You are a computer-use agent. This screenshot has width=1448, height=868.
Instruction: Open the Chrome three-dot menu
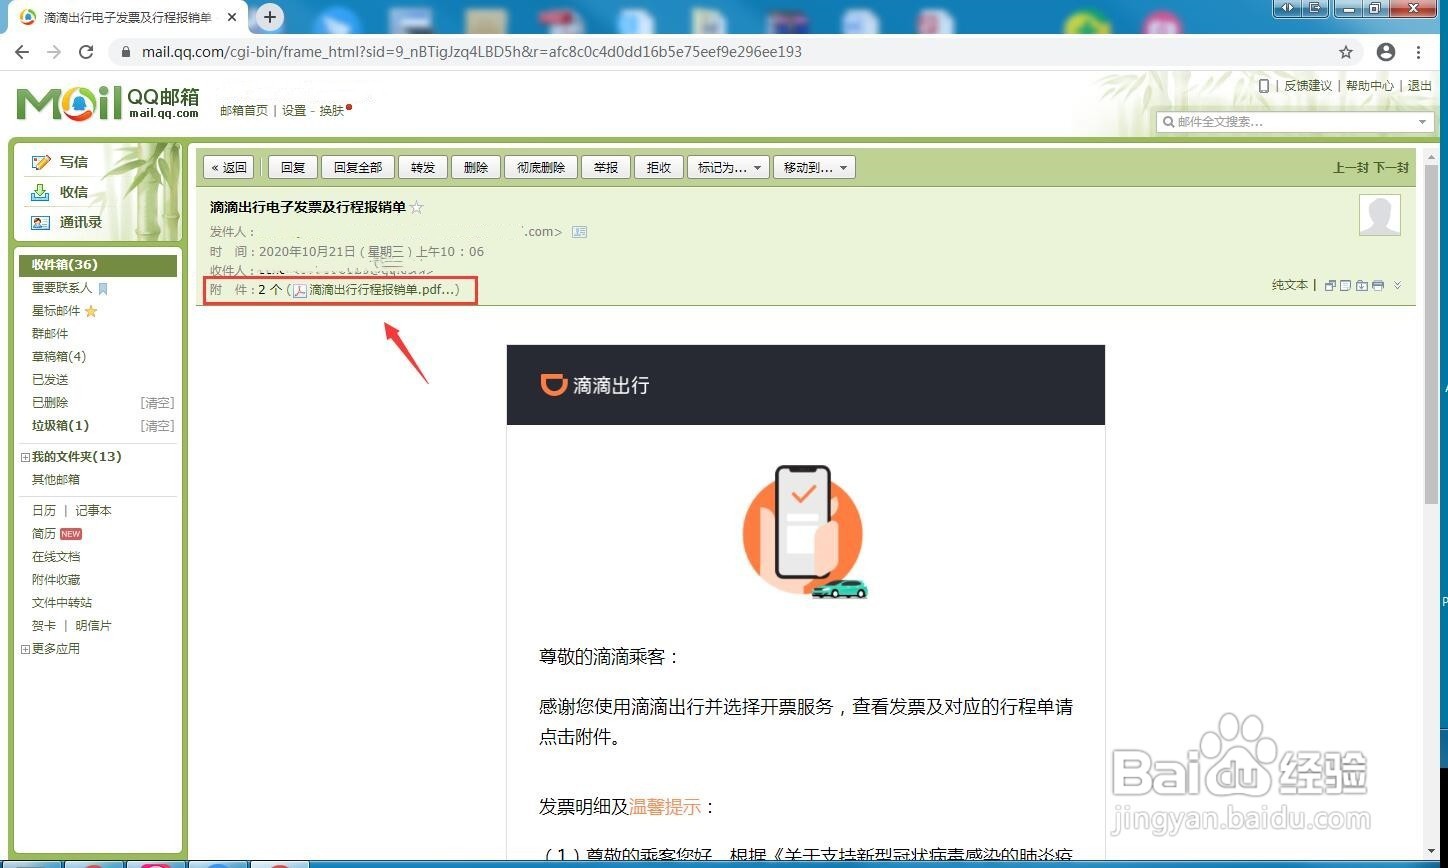point(1419,52)
